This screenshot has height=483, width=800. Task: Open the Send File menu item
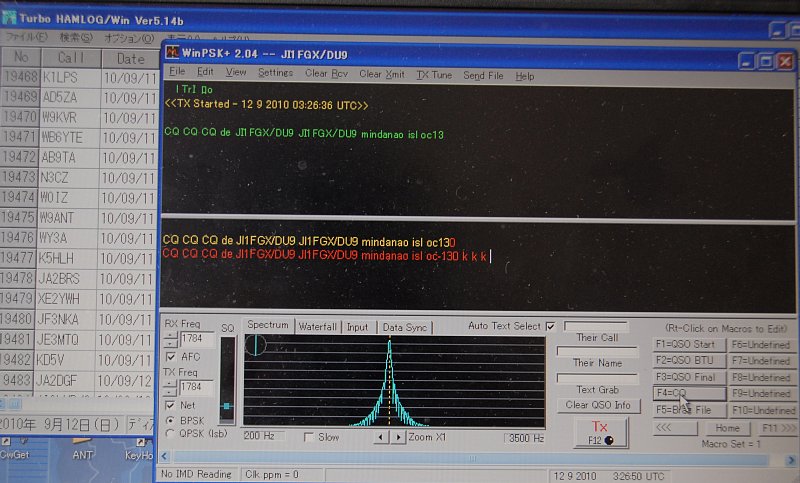coord(483,75)
